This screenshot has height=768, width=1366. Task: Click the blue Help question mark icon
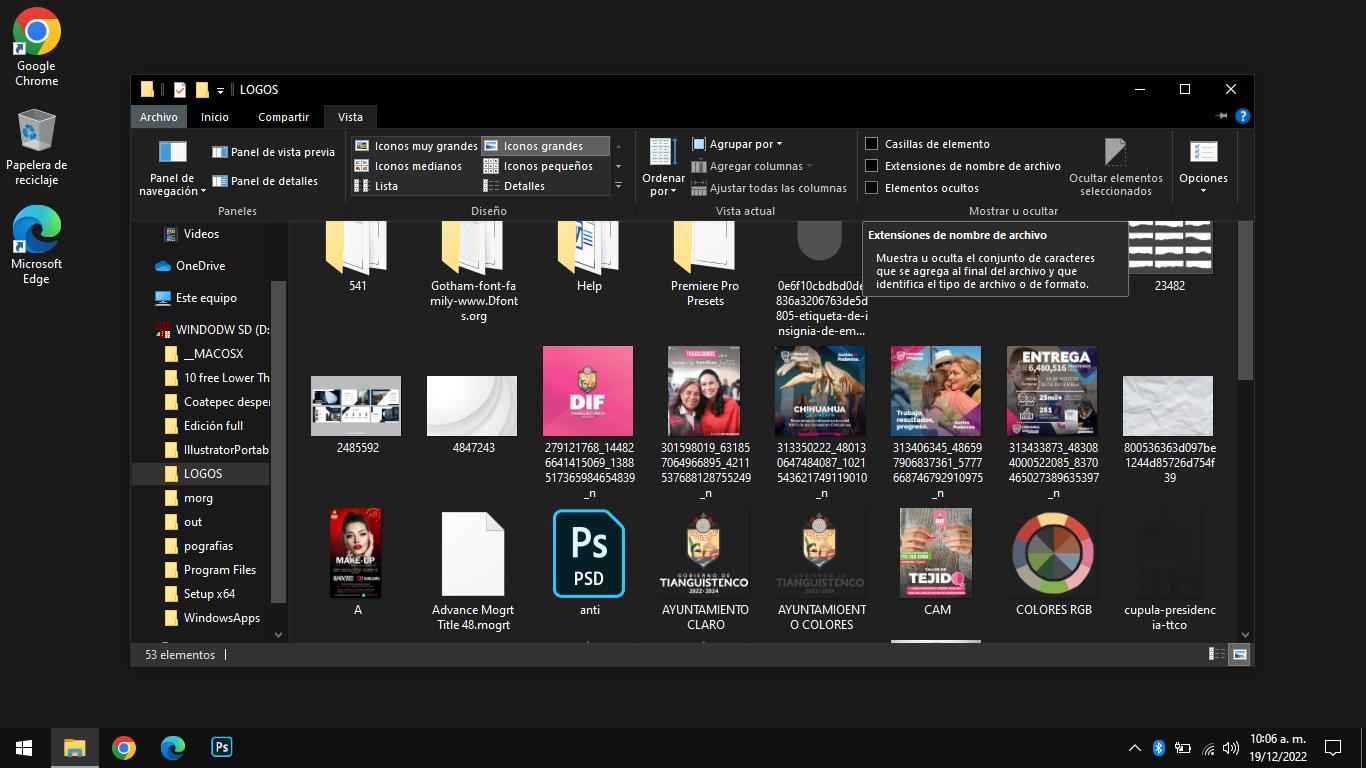tap(1242, 116)
